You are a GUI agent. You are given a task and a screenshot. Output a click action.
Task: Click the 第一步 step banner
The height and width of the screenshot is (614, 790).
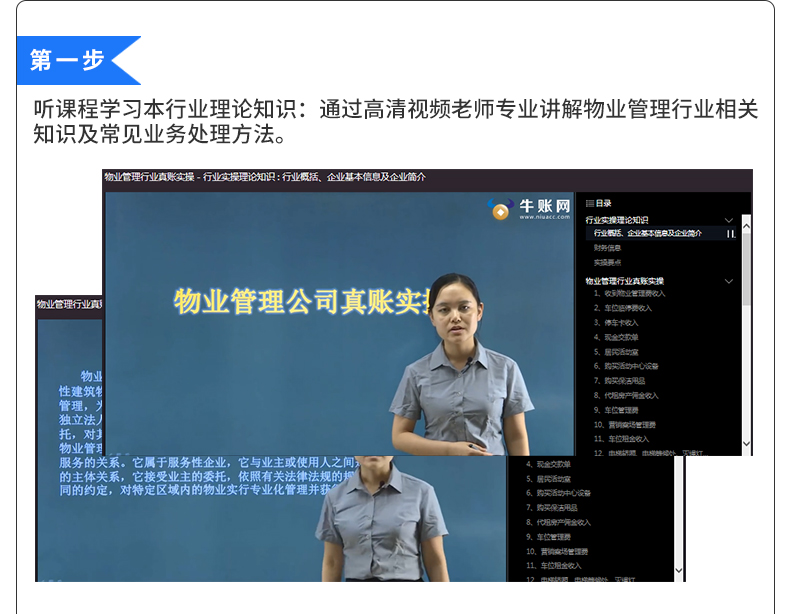click(78, 60)
